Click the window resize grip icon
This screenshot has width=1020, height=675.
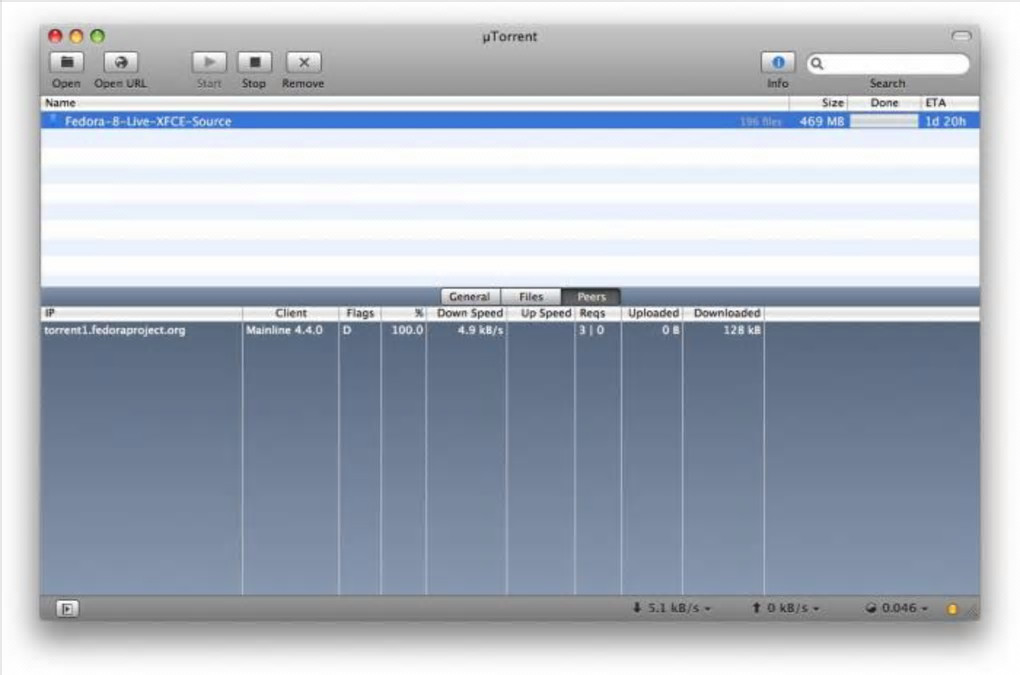point(972,611)
